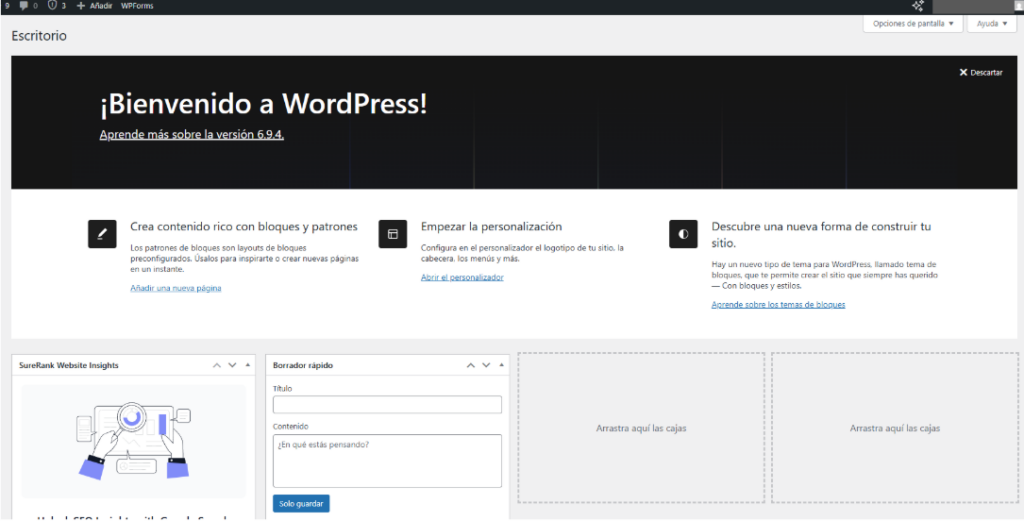The width and height of the screenshot is (1024, 521).
Task: Move Borrador rápido widget down
Action: 487,366
